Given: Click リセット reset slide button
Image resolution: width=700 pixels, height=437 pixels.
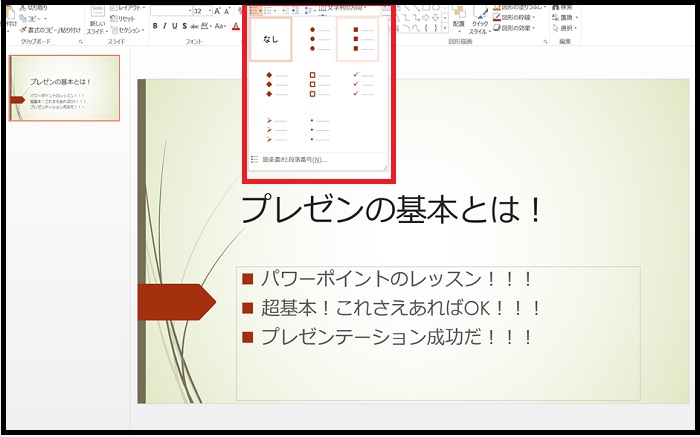Looking at the screenshot, I should [x=123, y=19].
